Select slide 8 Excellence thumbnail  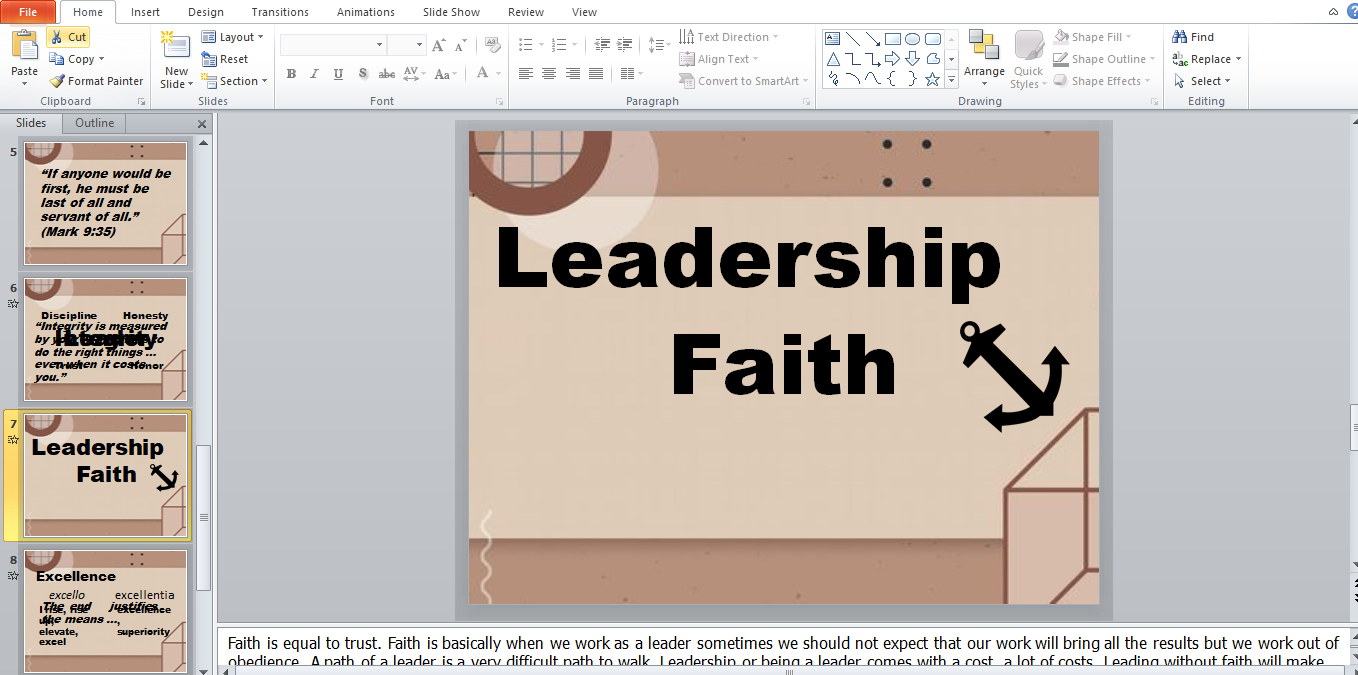(x=106, y=611)
